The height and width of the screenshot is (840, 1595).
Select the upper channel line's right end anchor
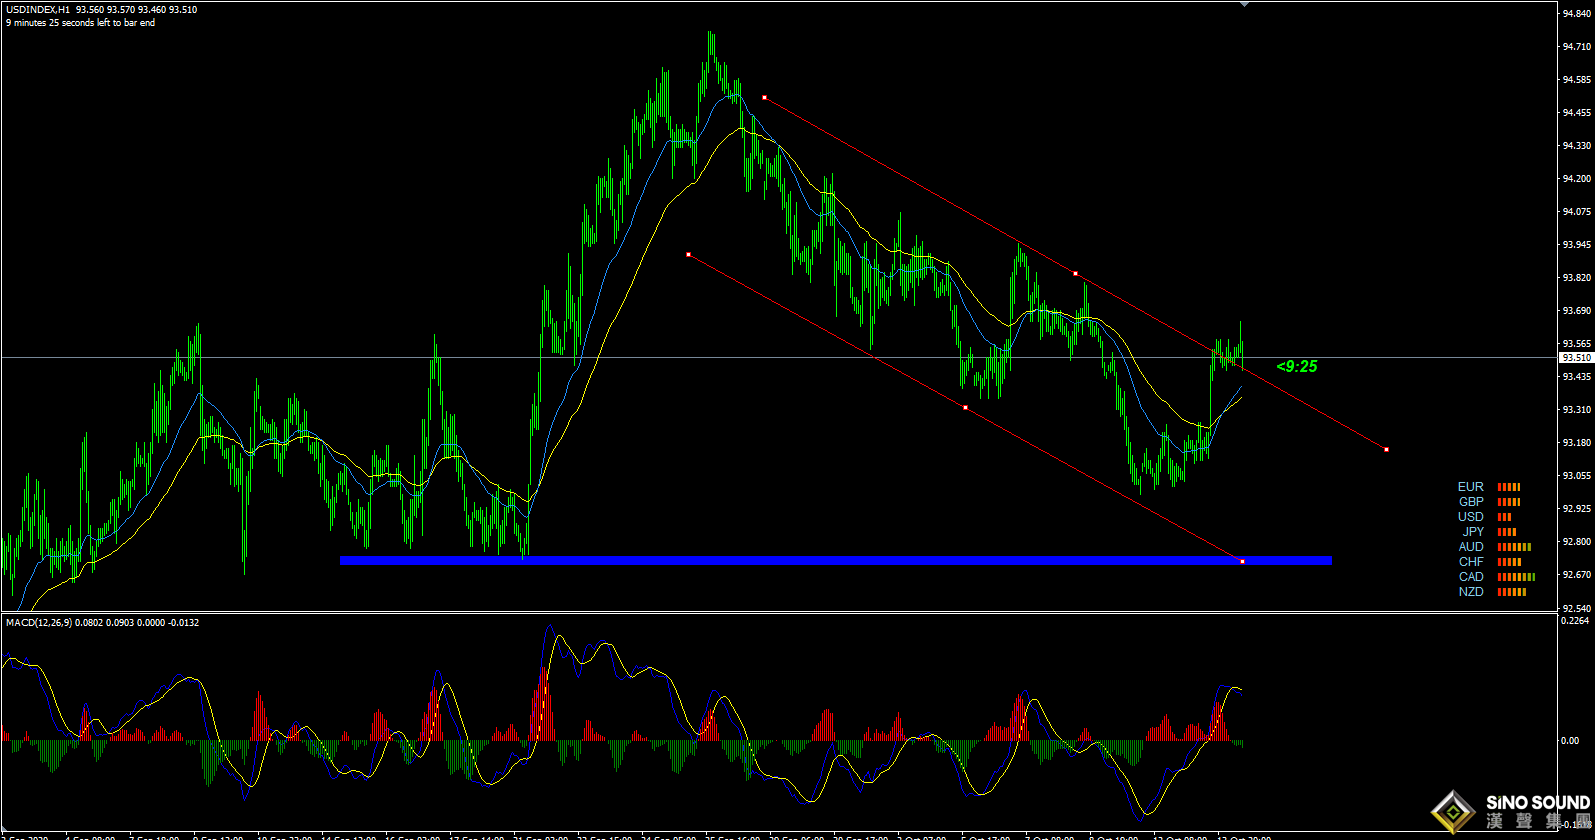click(1386, 449)
